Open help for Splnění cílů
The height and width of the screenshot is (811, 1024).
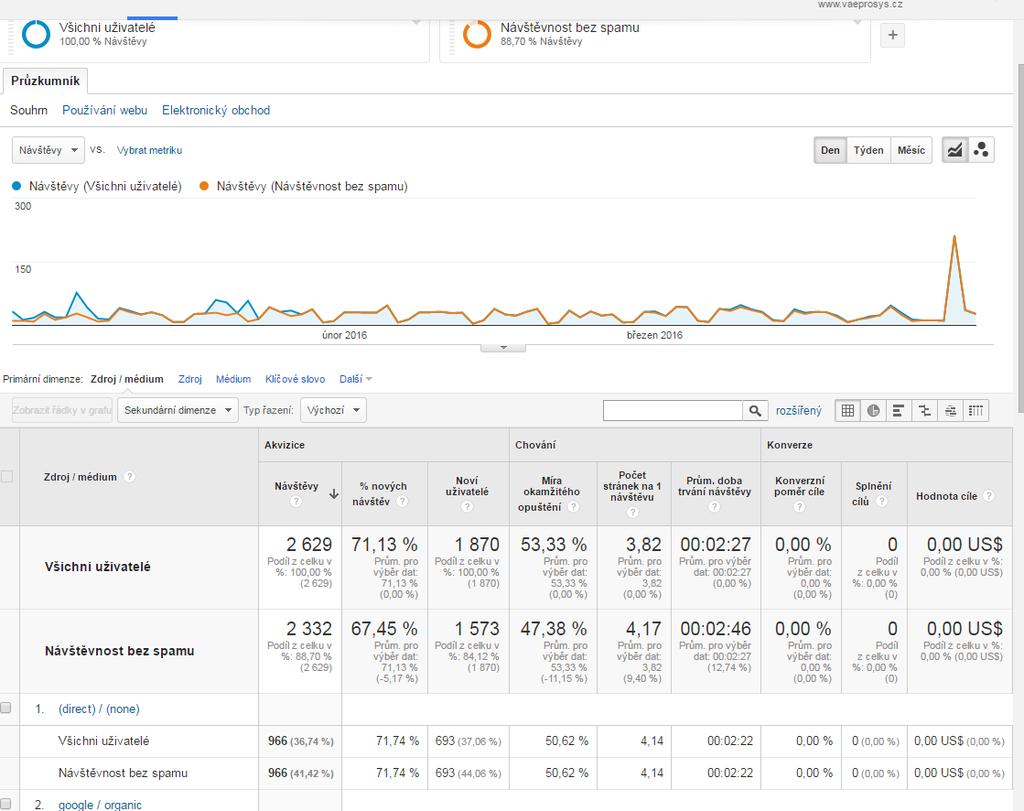[x=882, y=501]
